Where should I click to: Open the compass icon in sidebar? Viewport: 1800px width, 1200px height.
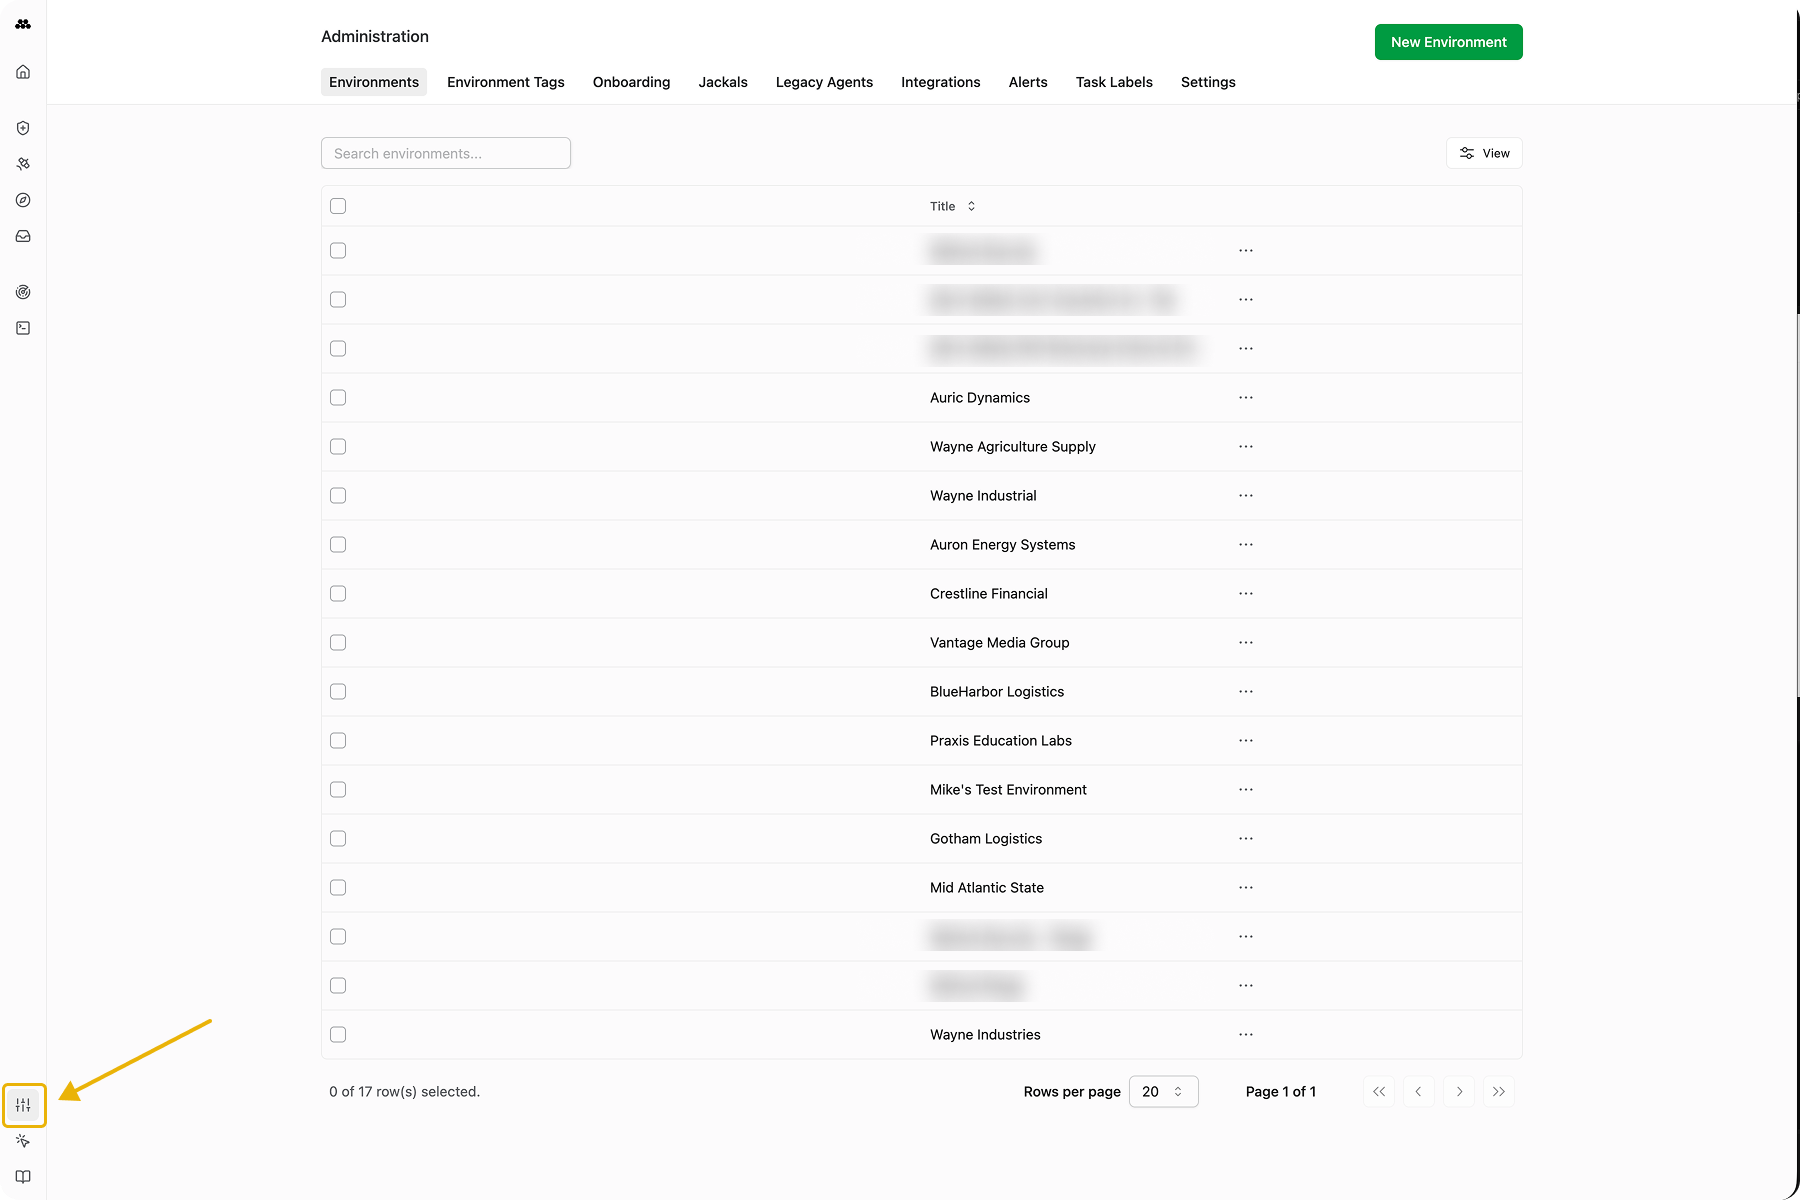click(23, 200)
